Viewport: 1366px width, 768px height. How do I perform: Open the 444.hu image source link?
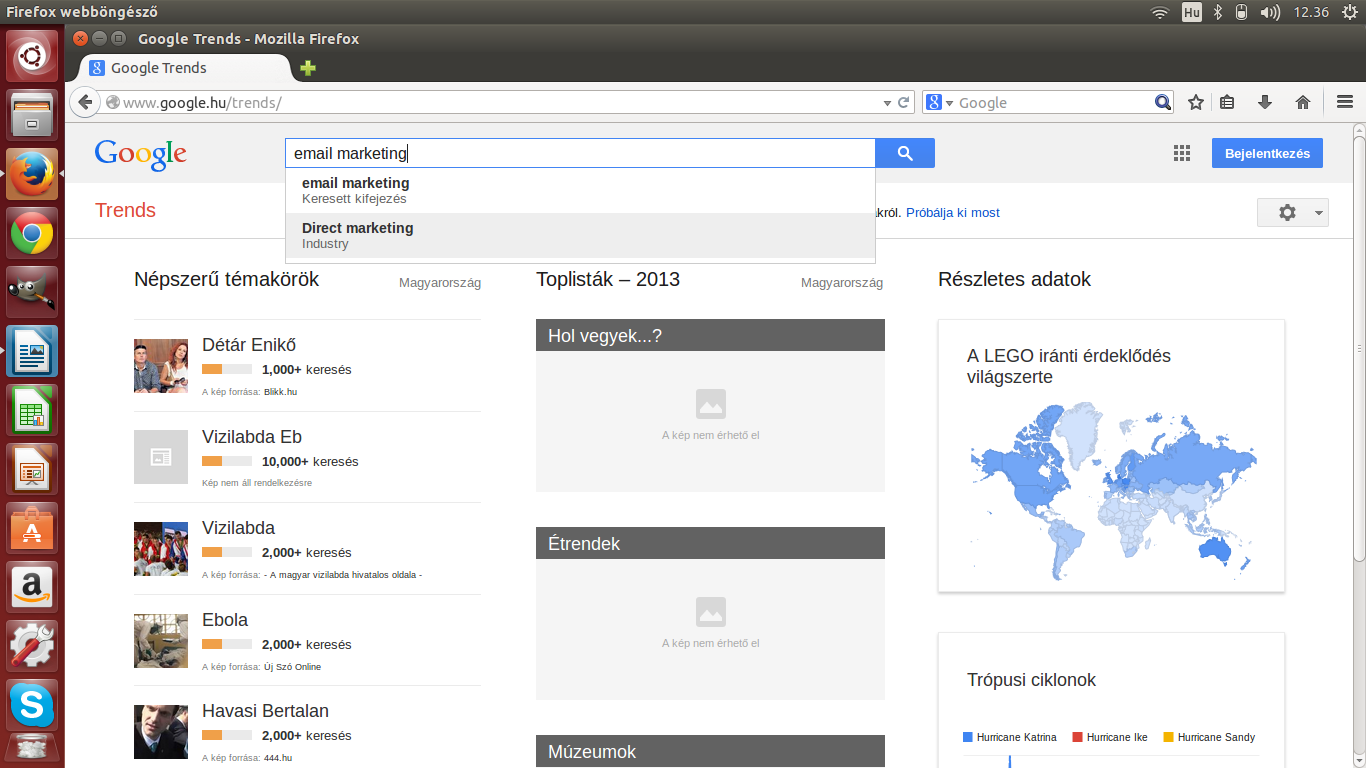tap(278, 758)
